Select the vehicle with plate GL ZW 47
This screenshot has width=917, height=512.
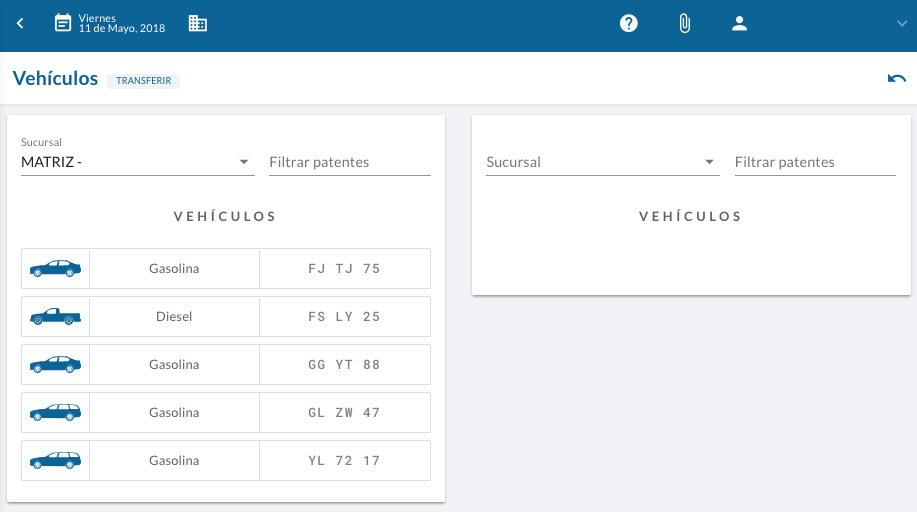click(226, 413)
